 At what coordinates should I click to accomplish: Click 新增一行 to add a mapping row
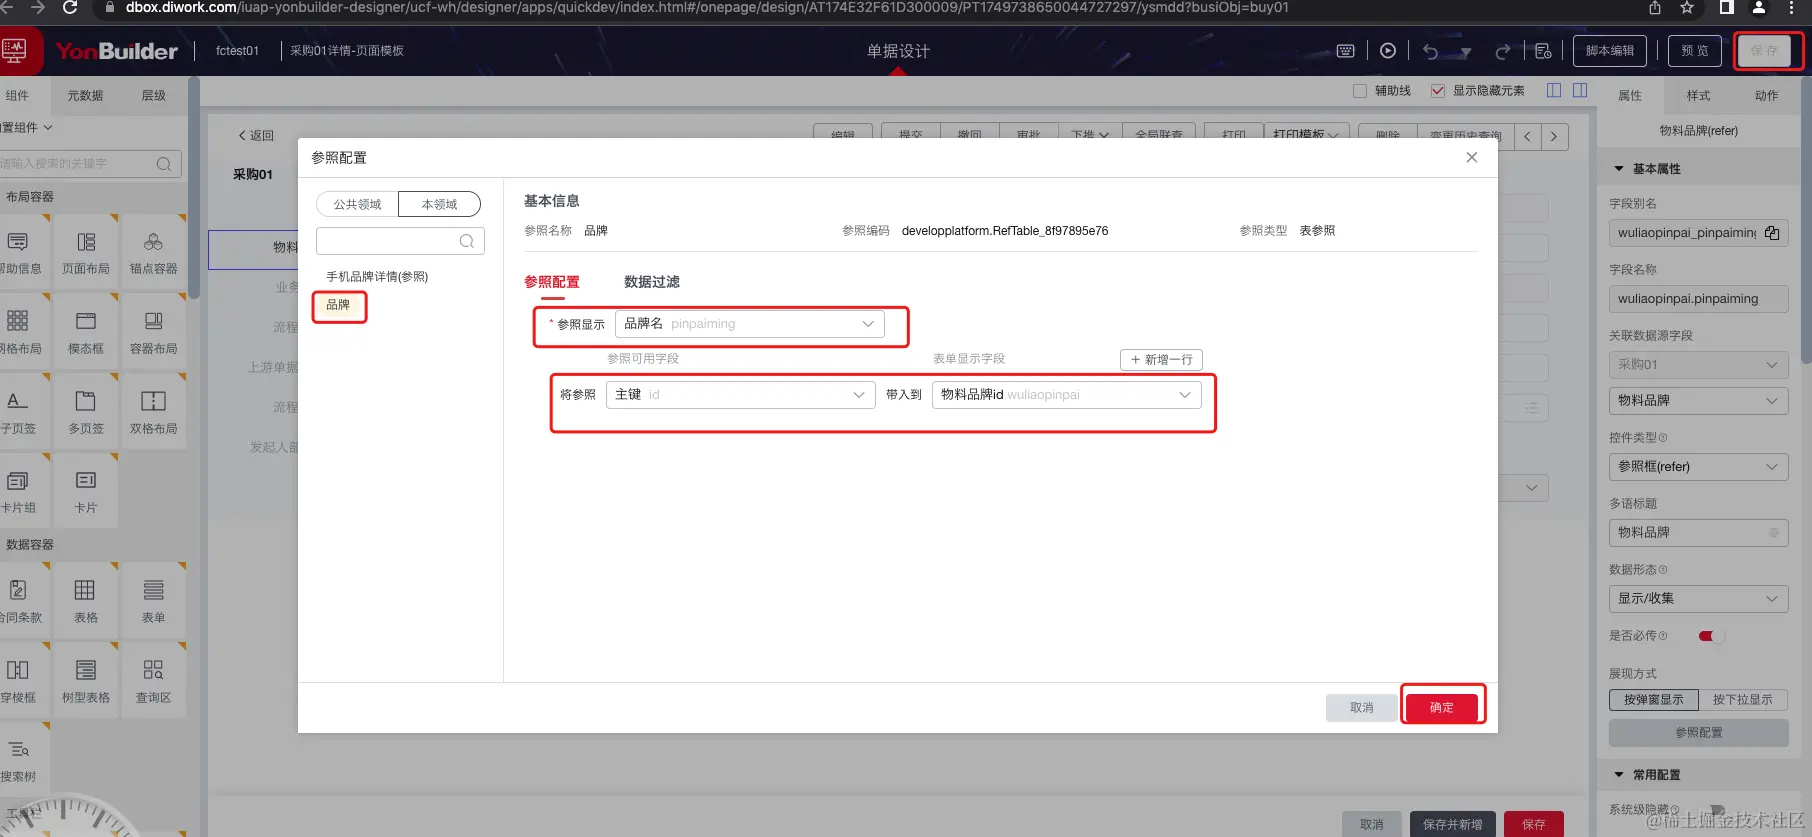[x=1161, y=360]
